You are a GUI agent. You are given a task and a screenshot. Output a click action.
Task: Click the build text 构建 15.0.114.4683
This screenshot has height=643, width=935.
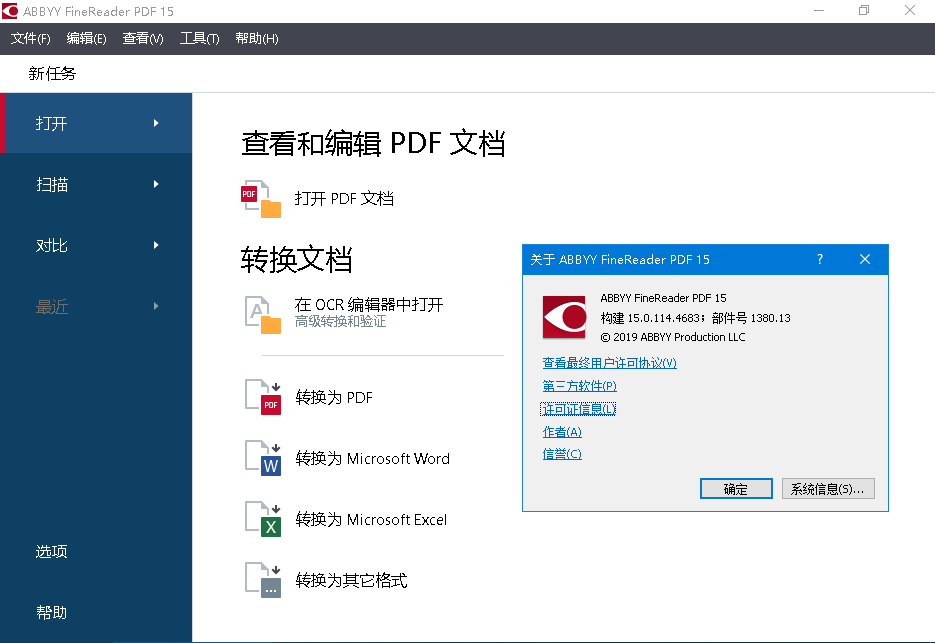pyautogui.click(x=650, y=318)
